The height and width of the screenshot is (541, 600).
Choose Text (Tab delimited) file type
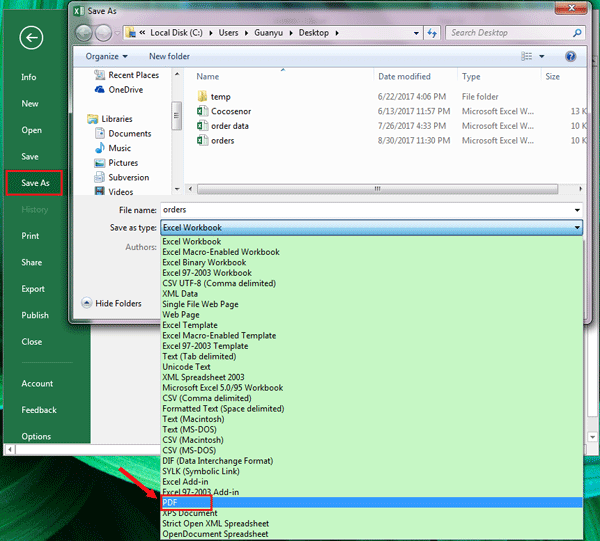pos(372,357)
